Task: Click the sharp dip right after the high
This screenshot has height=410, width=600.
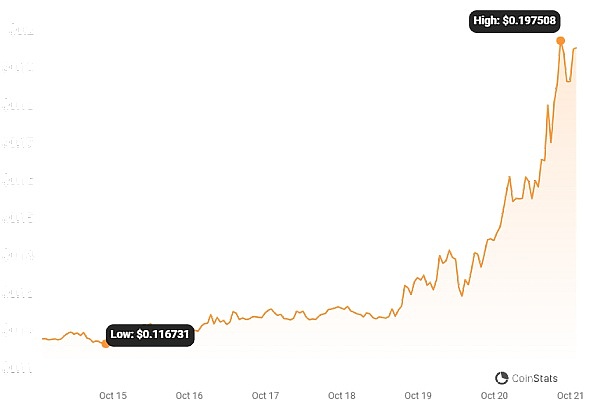Action: (x=568, y=81)
